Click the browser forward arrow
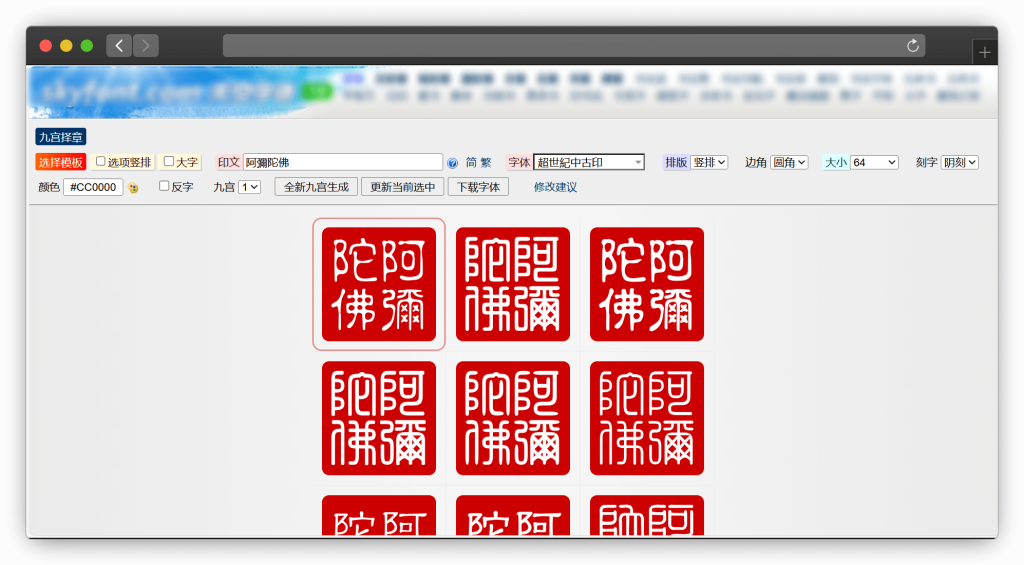This screenshot has width=1024, height=565. point(146,46)
